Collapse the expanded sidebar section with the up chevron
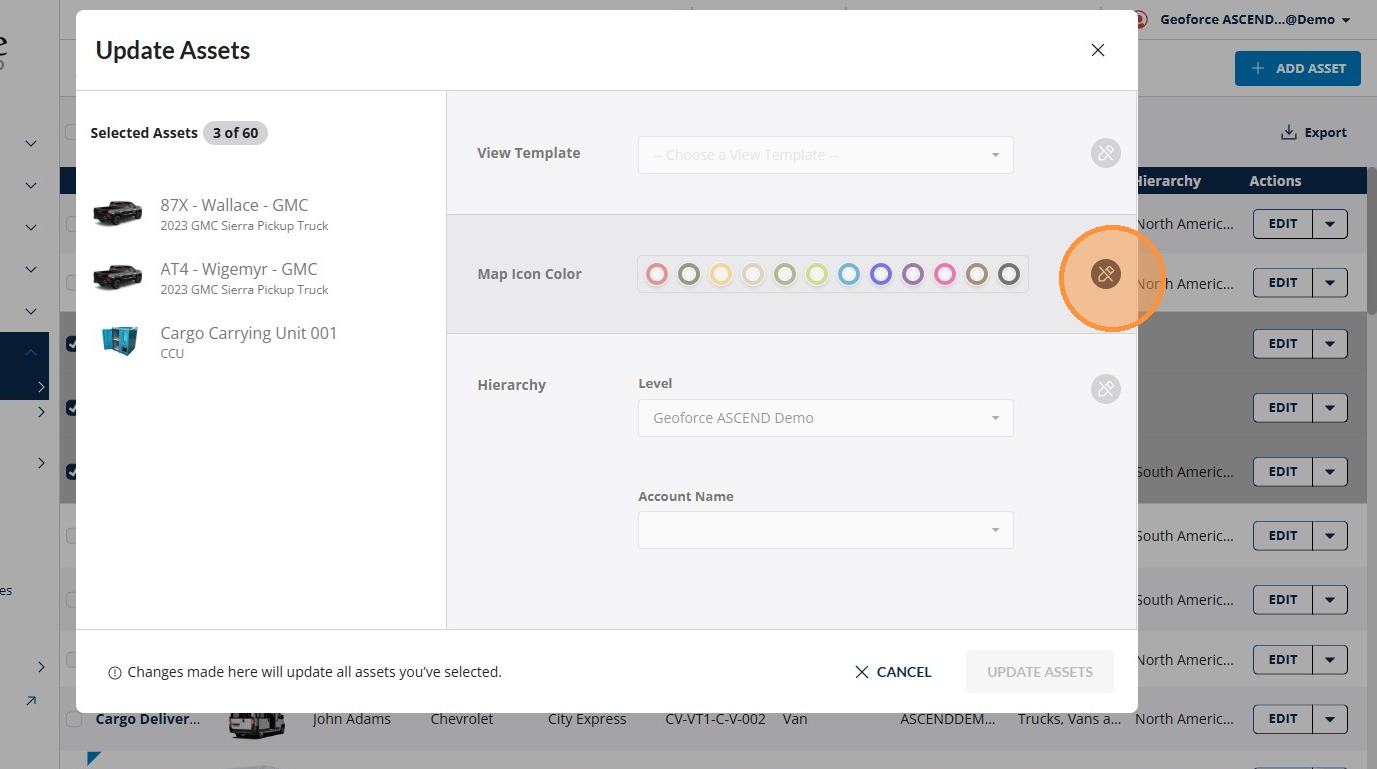This screenshot has height=769, width=1377. 31,353
